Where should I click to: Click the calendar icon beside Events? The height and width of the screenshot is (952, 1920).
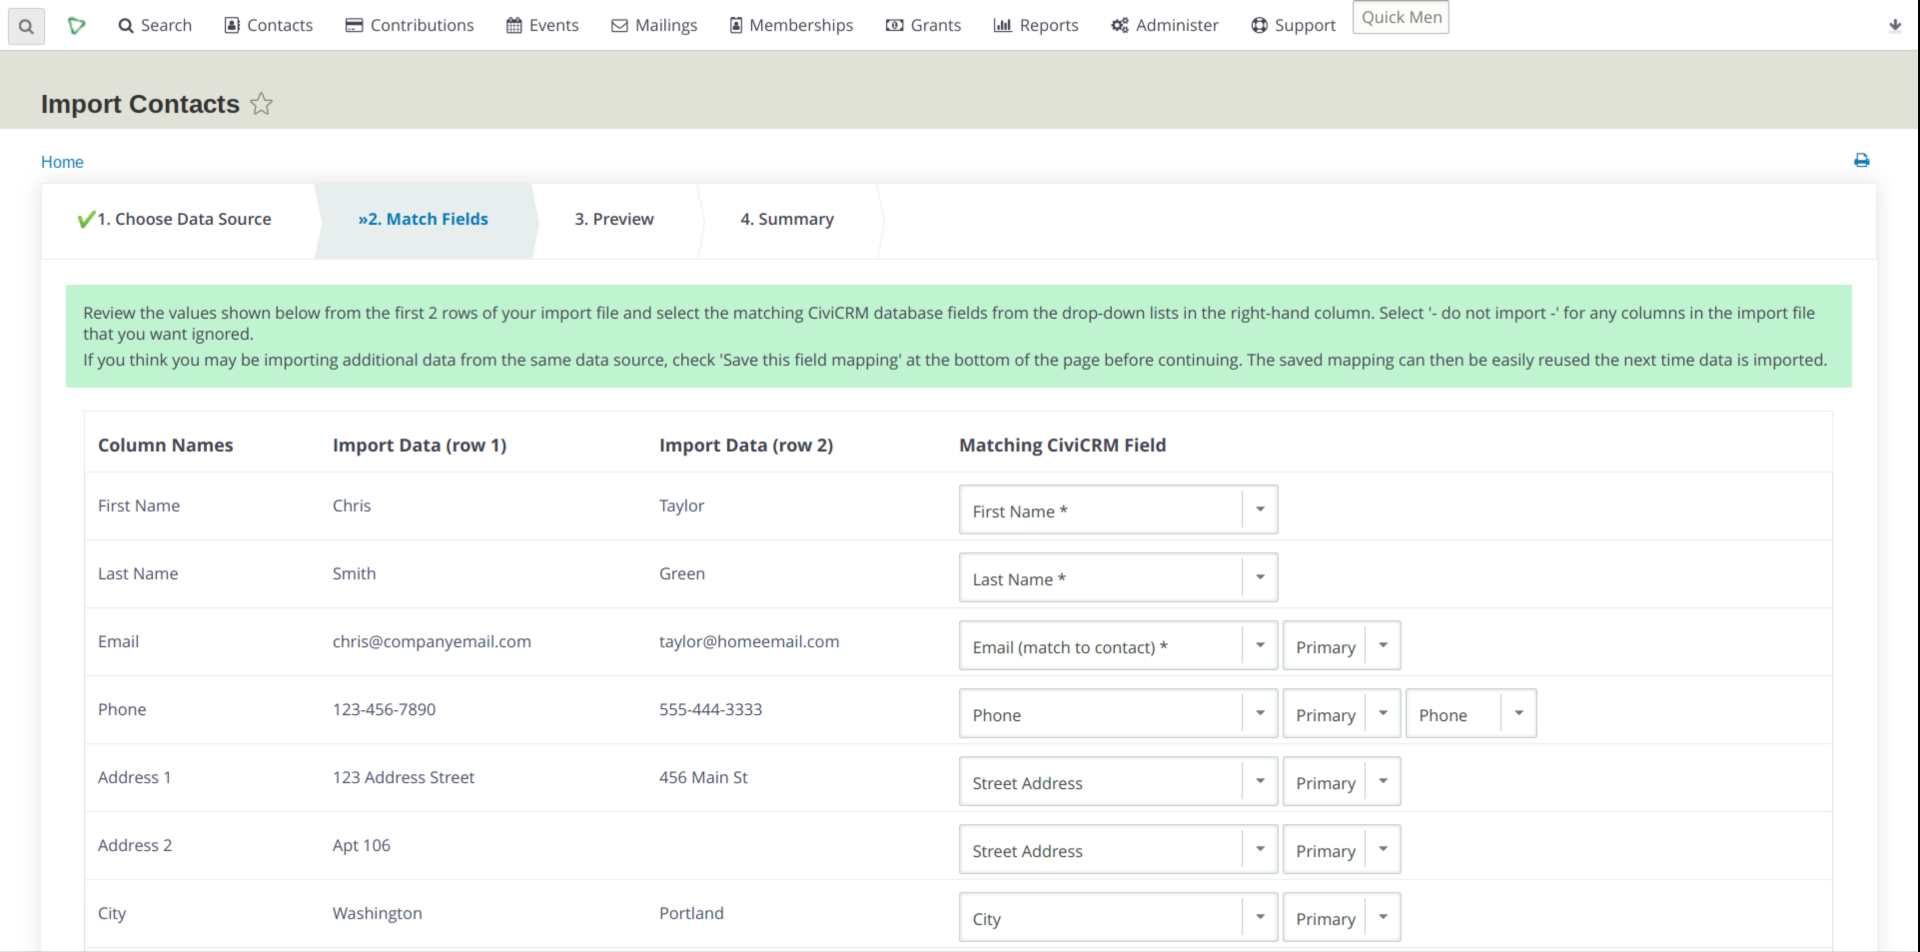click(514, 24)
